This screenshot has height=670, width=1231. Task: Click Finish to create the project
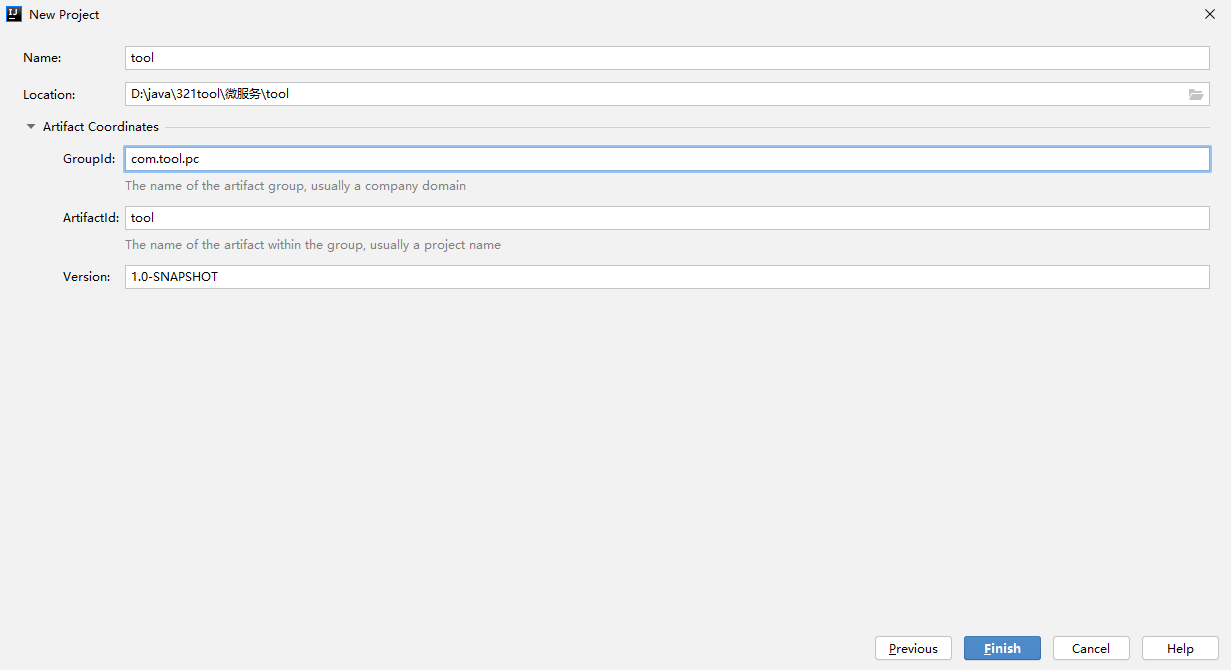(x=1002, y=648)
